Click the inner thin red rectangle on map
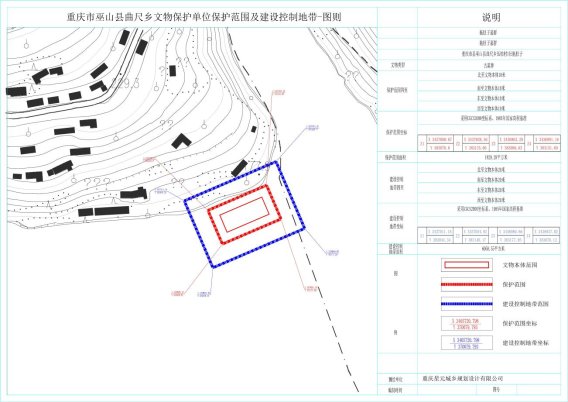This screenshot has width=568, height=402. (x=244, y=214)
